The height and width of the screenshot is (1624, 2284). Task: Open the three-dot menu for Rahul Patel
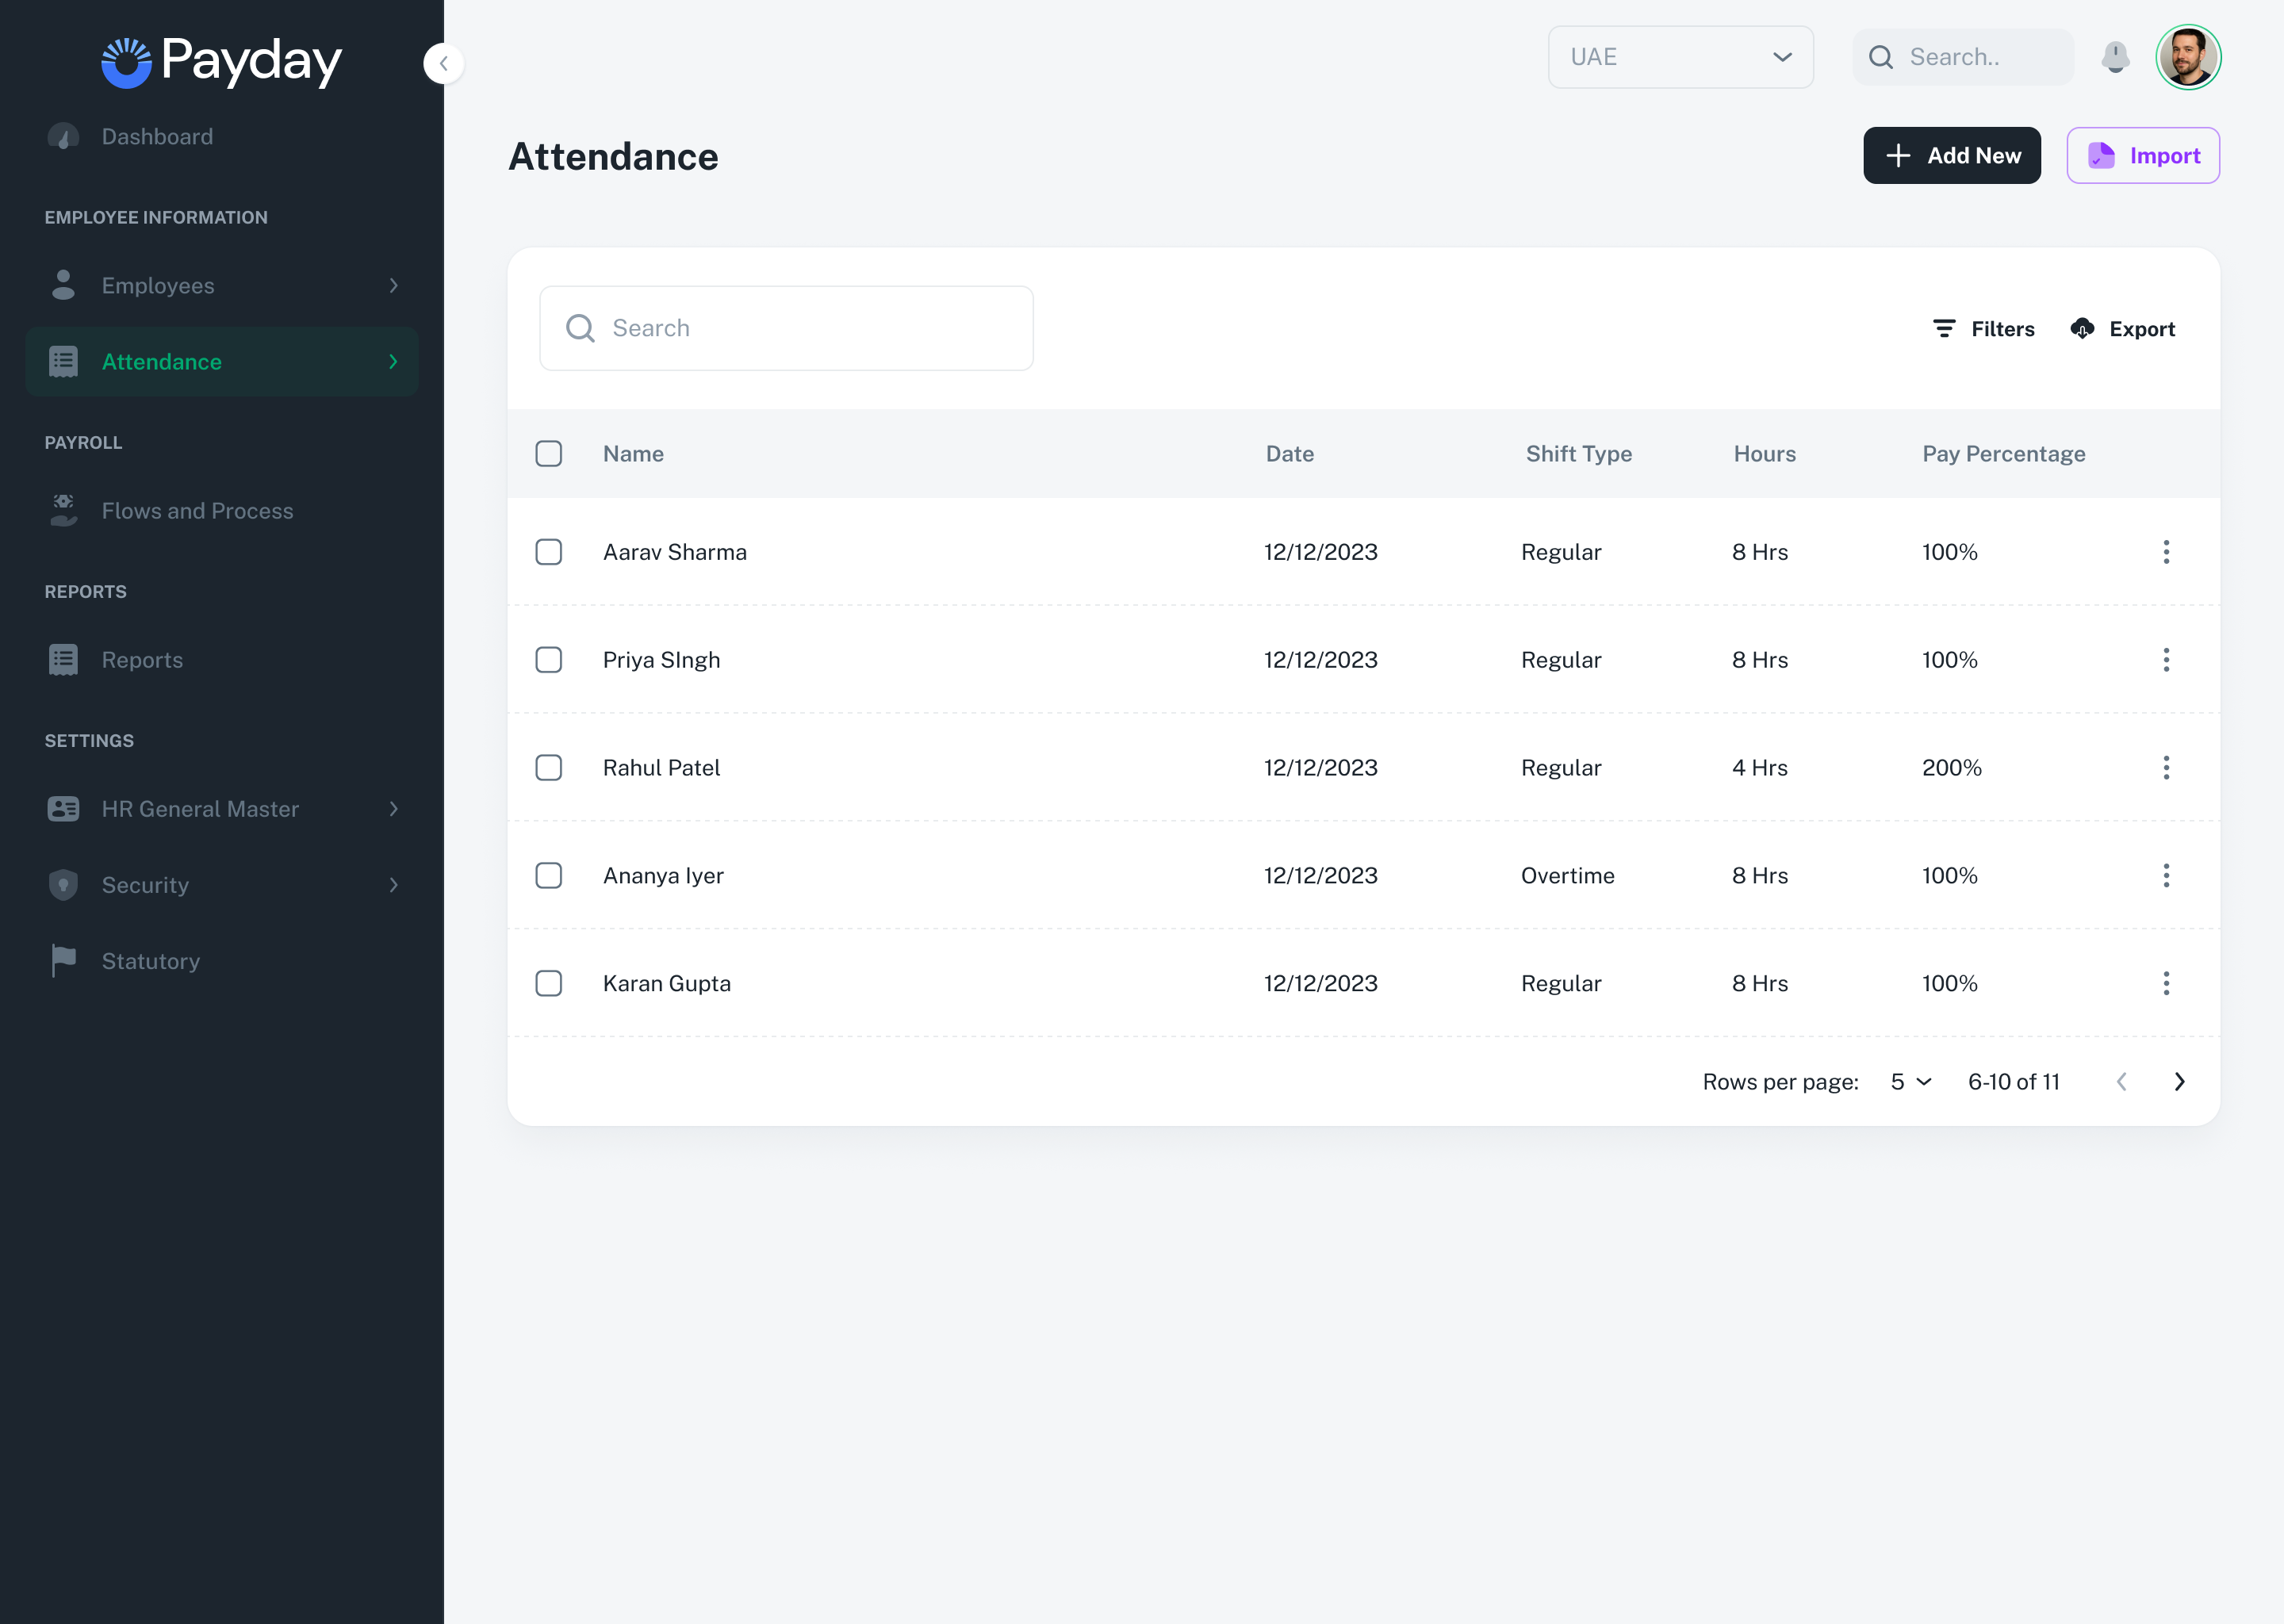tap(2165, 768)
